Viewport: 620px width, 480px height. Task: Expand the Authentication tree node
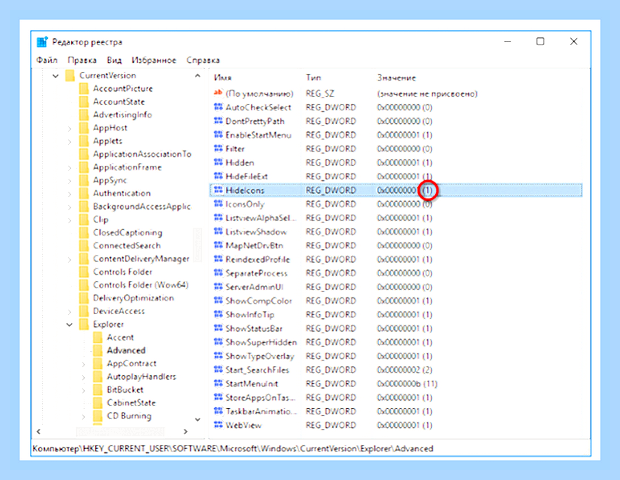70,194
